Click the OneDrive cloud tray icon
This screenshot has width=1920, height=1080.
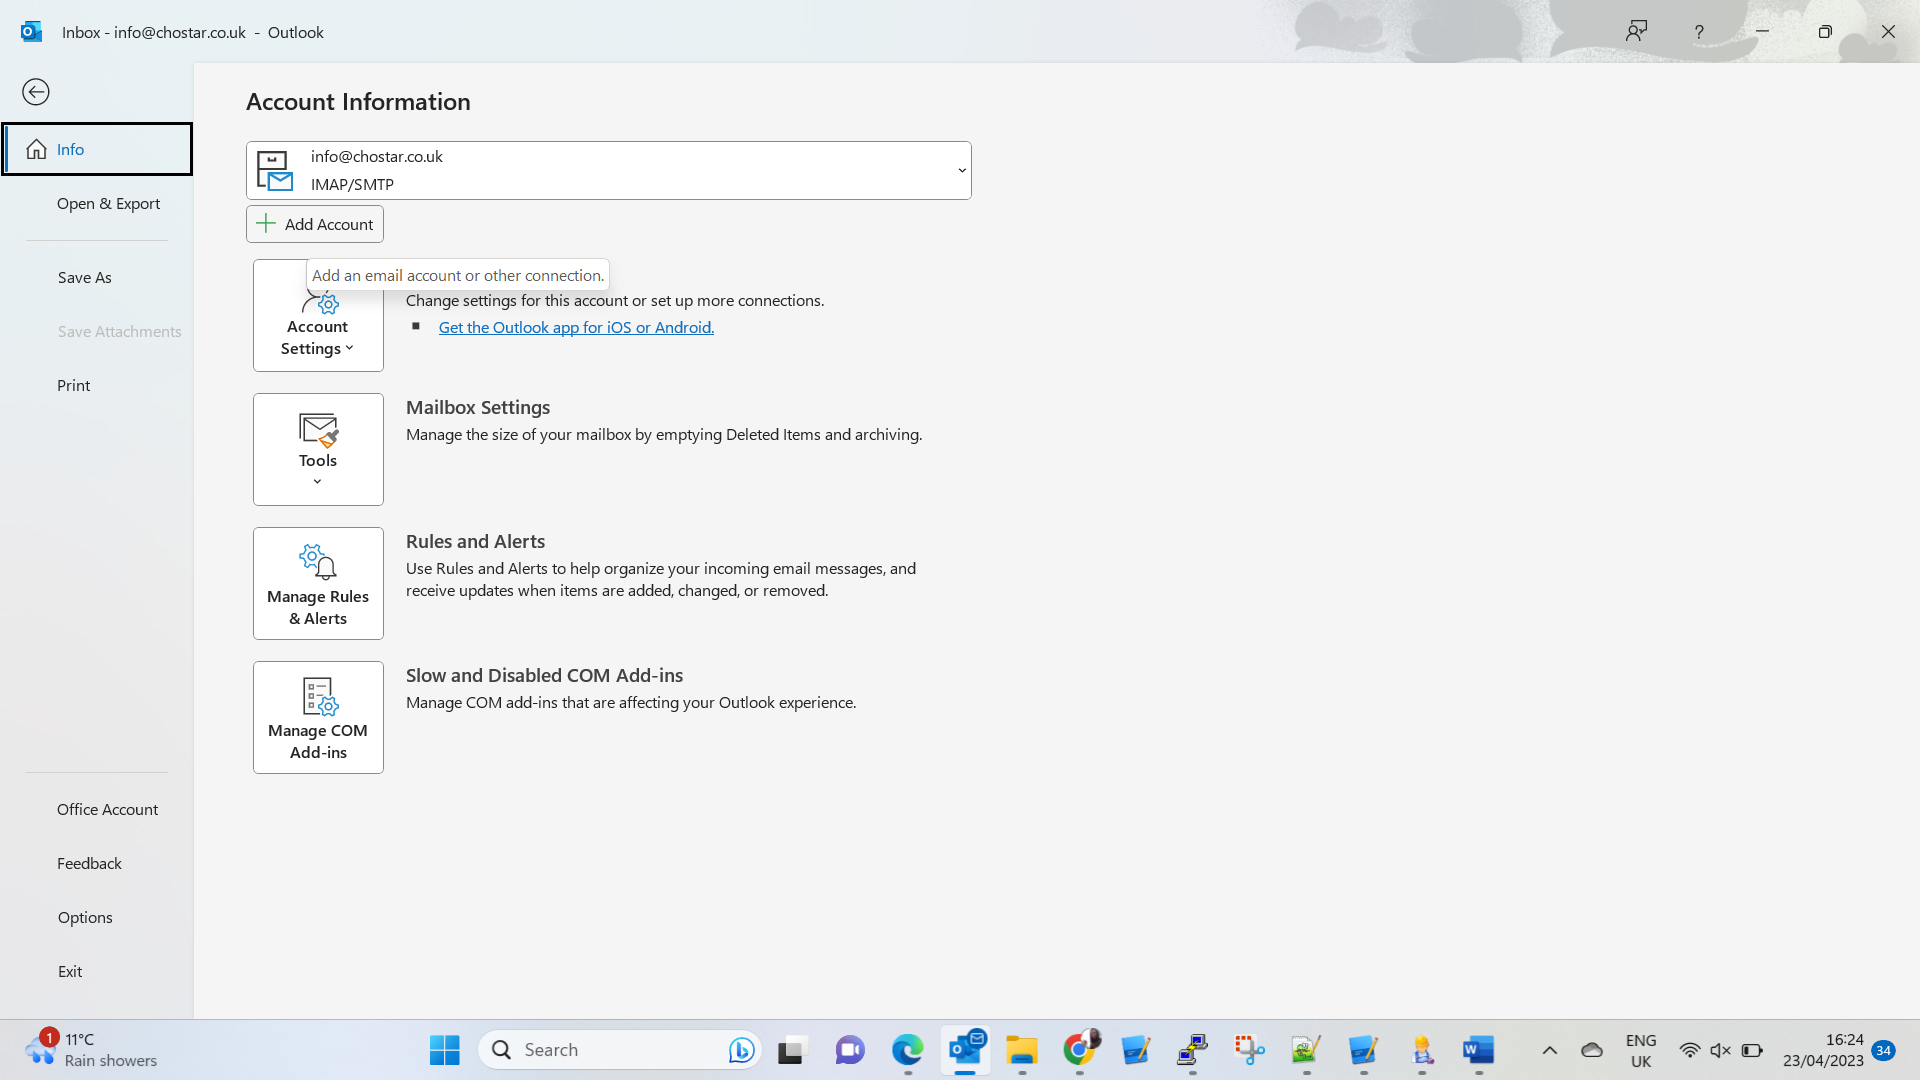(x=1592, y=1050)
